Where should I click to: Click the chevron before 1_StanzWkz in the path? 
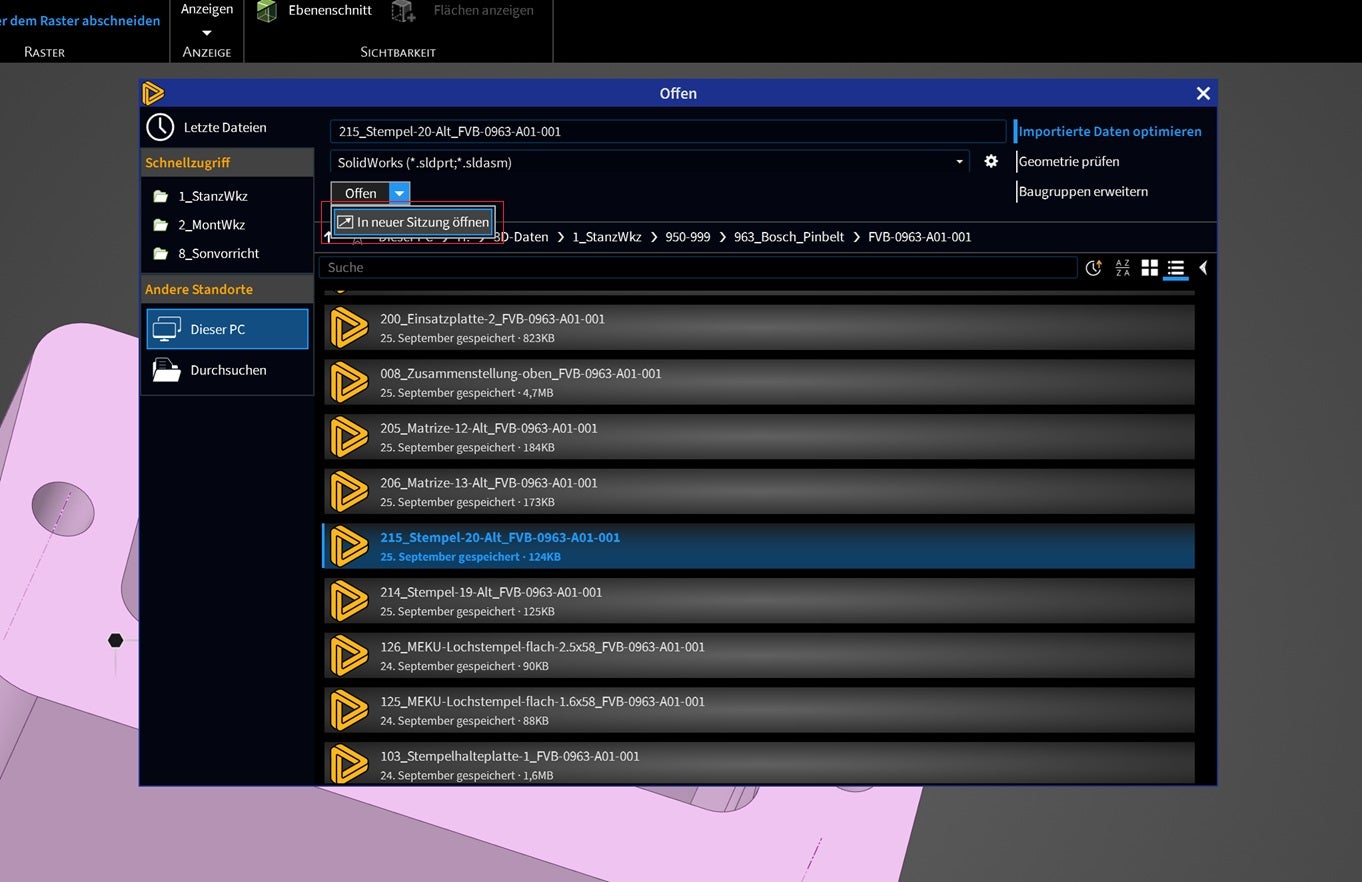click(562, 237)
